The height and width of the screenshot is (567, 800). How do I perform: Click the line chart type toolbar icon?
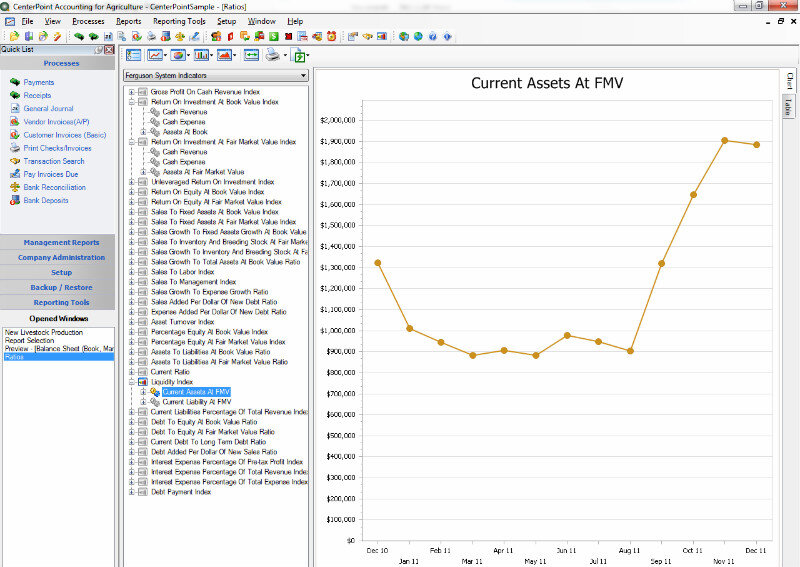tap(155, 55)
